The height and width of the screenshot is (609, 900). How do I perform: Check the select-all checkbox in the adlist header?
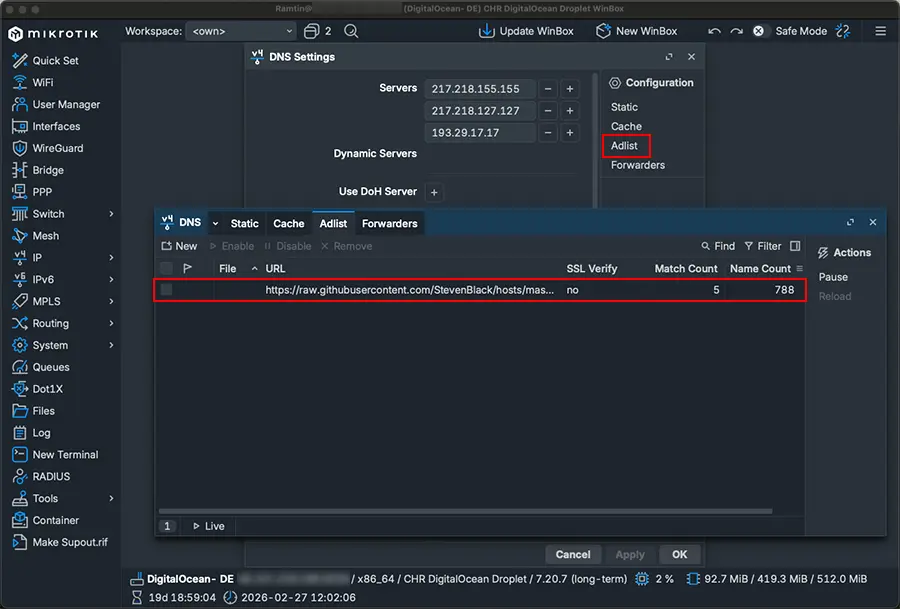166,268
